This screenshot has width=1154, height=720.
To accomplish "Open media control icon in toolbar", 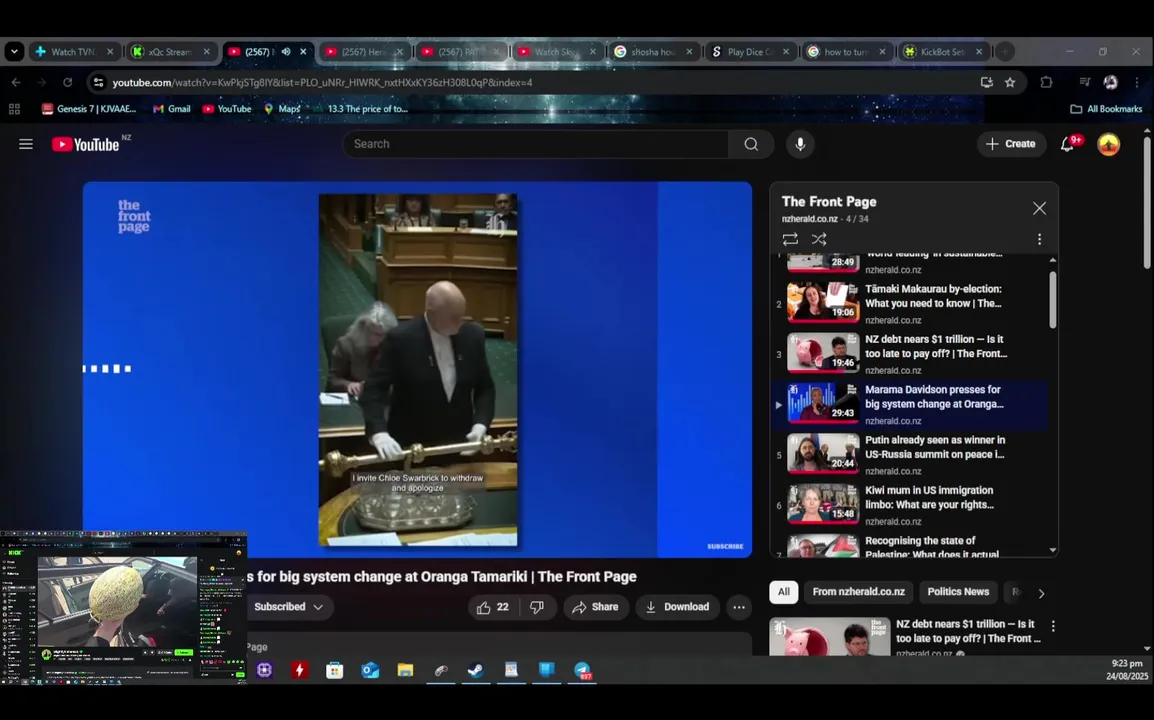I will (x=1084, y=82).
